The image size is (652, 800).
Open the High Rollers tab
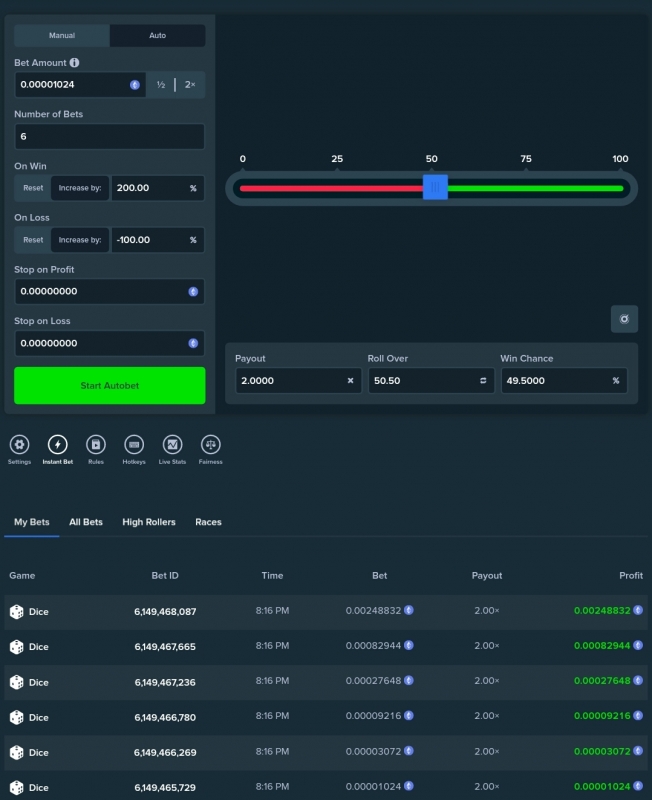(x=149, y=522)
